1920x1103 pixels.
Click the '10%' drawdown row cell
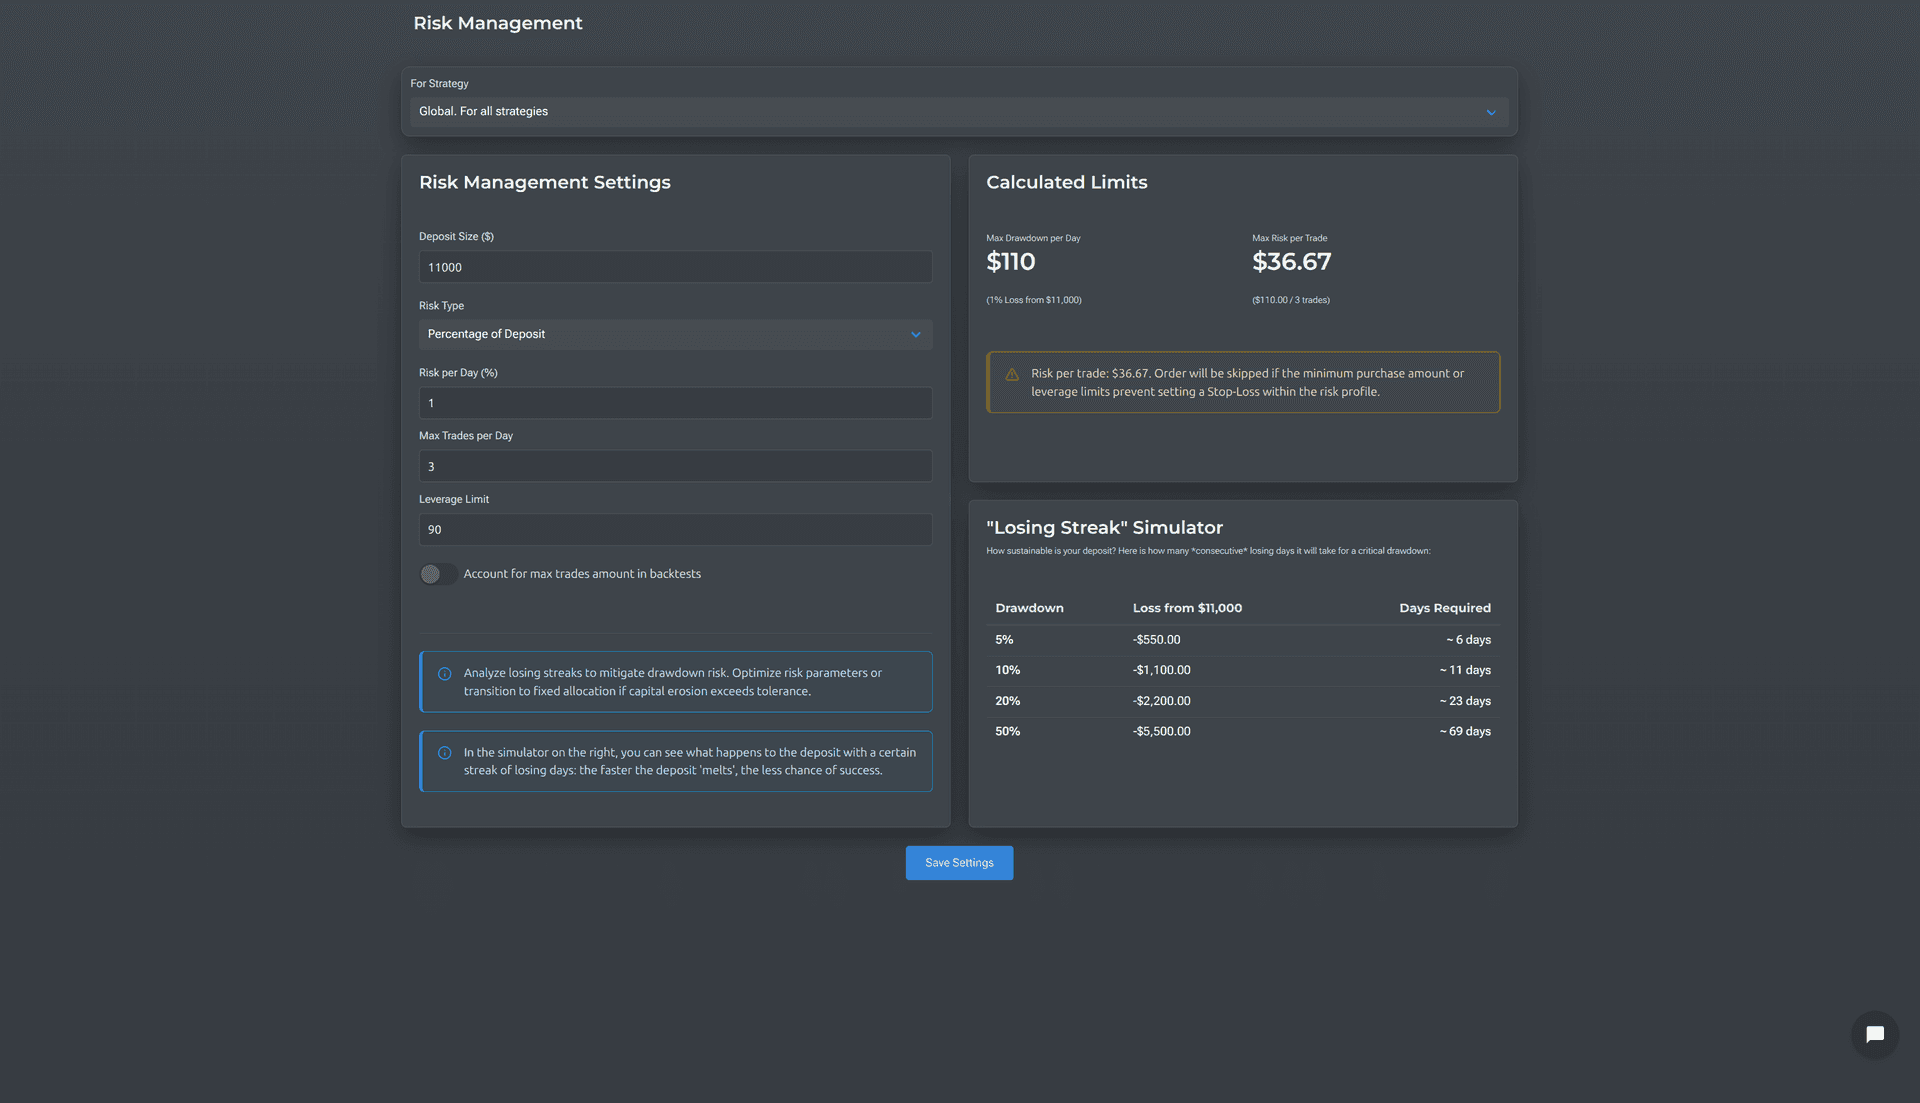coord(1007,670)
